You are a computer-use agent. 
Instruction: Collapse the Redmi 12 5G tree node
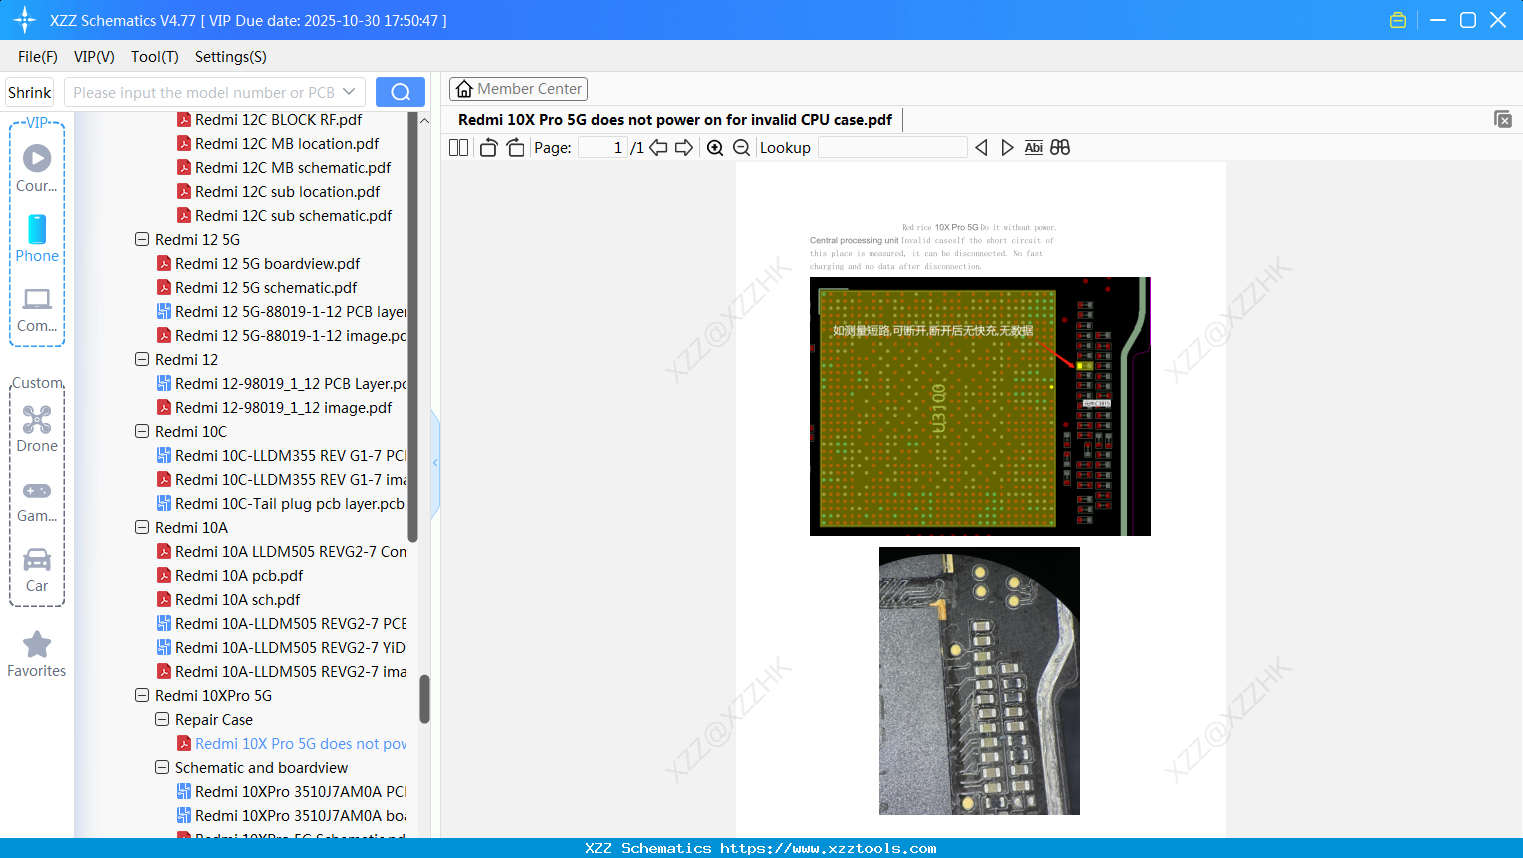pos(141,239)
